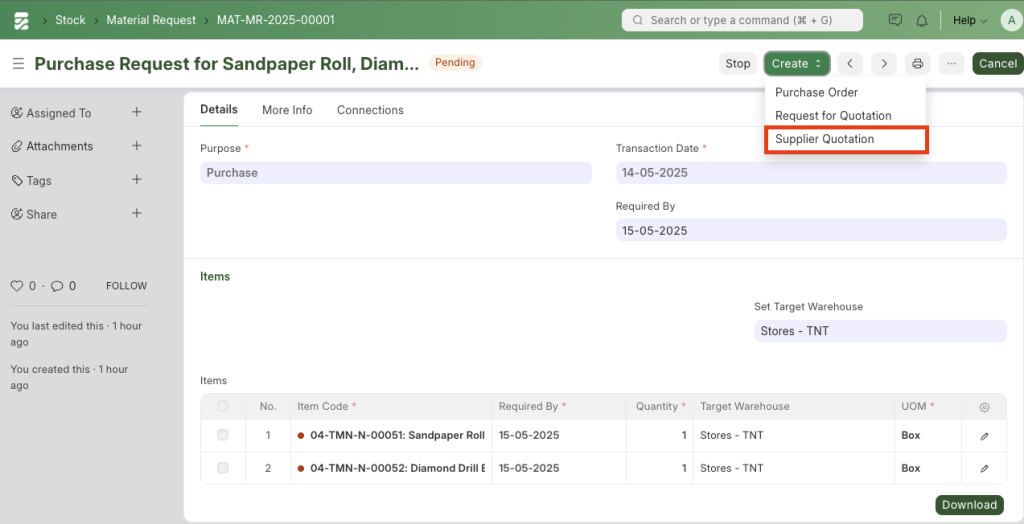Open the Purpose select field
1024x524 pixels.
point(396,172)
